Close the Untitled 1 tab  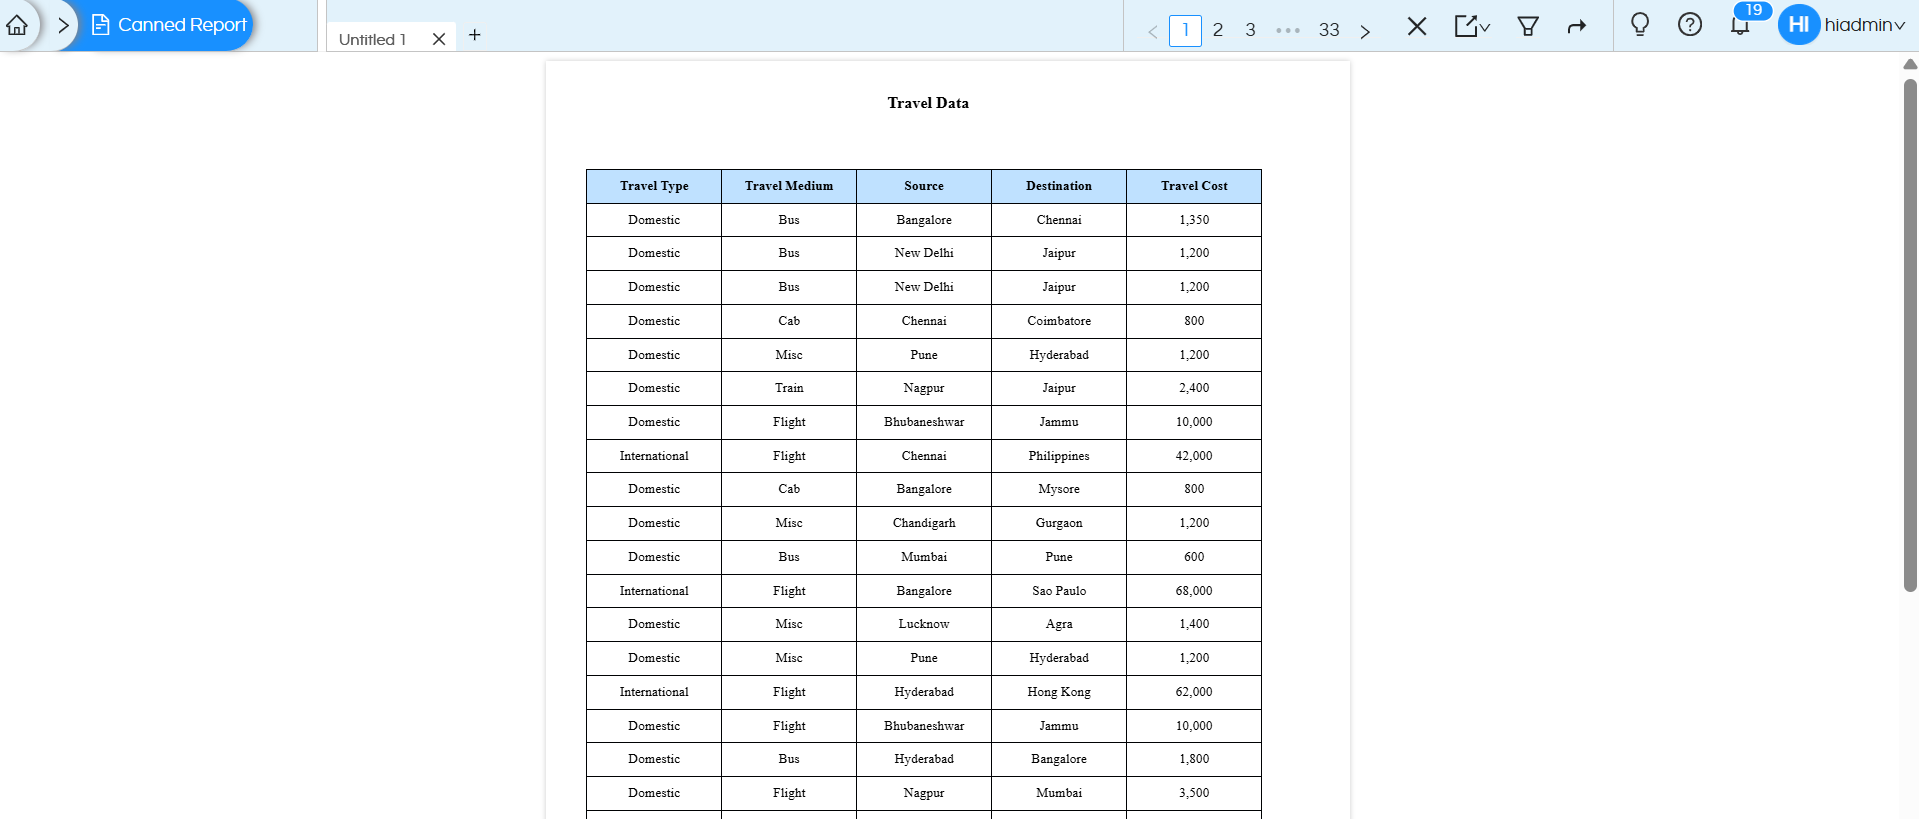tap(438, 39)
